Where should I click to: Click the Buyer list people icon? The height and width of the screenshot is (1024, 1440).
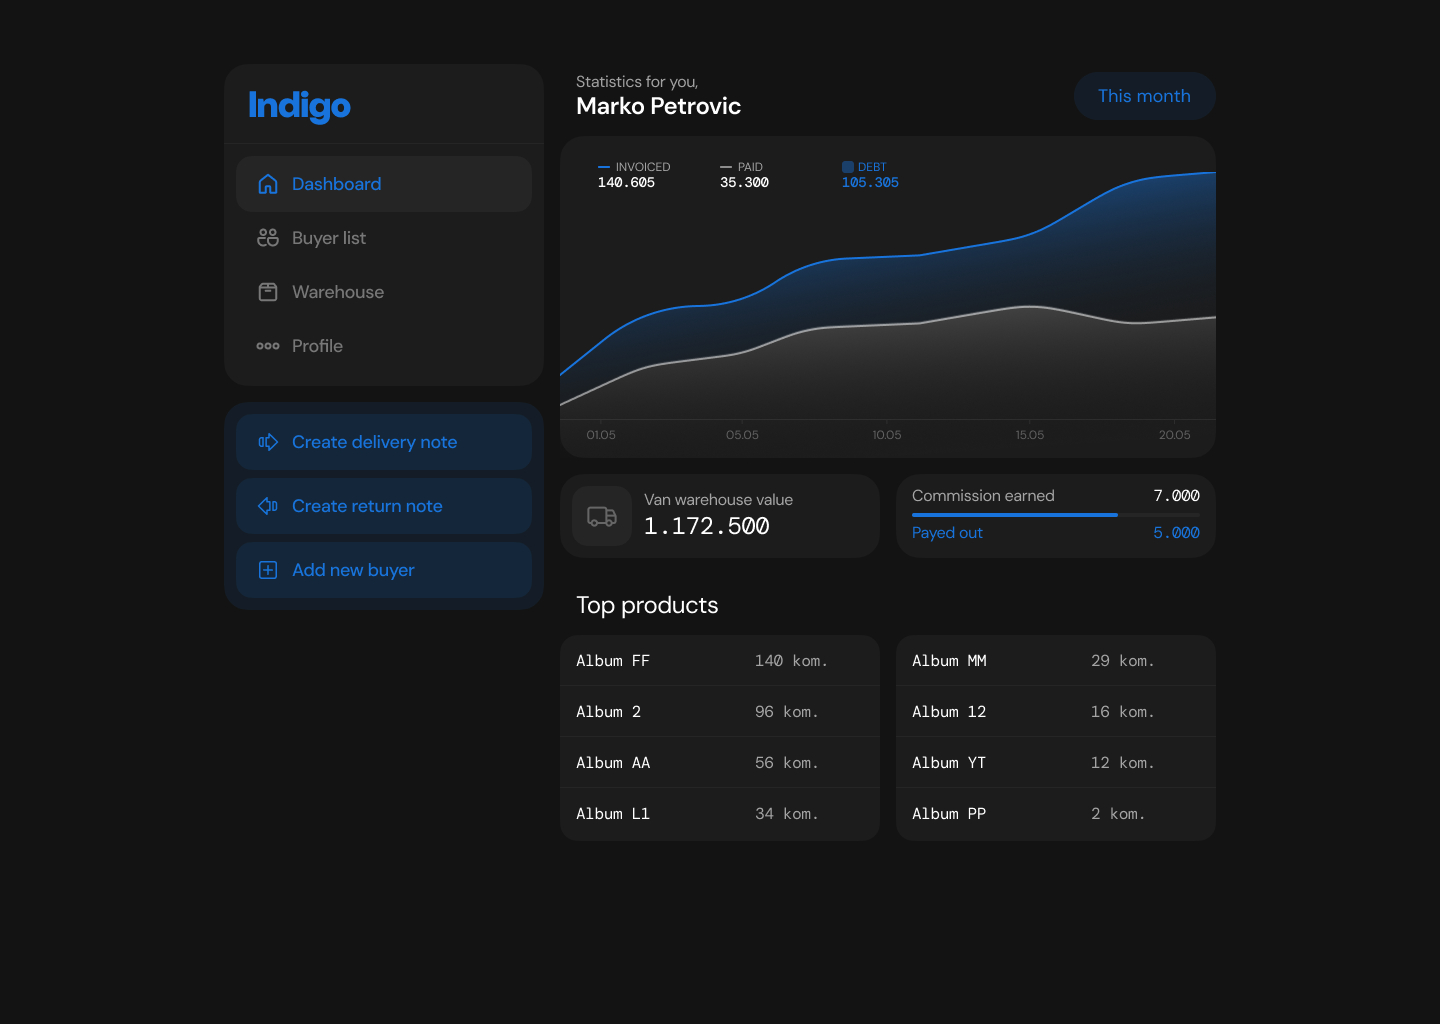tap(268, 238)
